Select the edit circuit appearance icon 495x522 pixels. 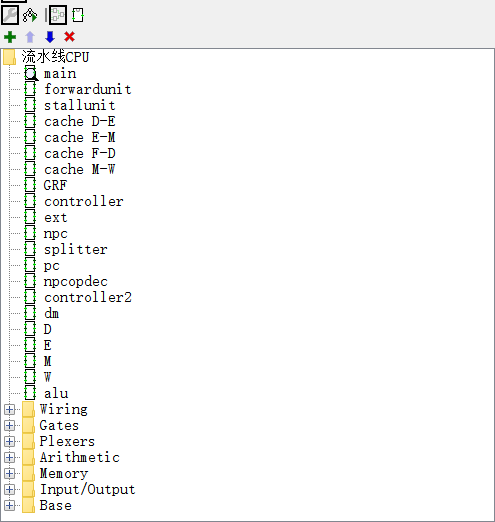78,15
